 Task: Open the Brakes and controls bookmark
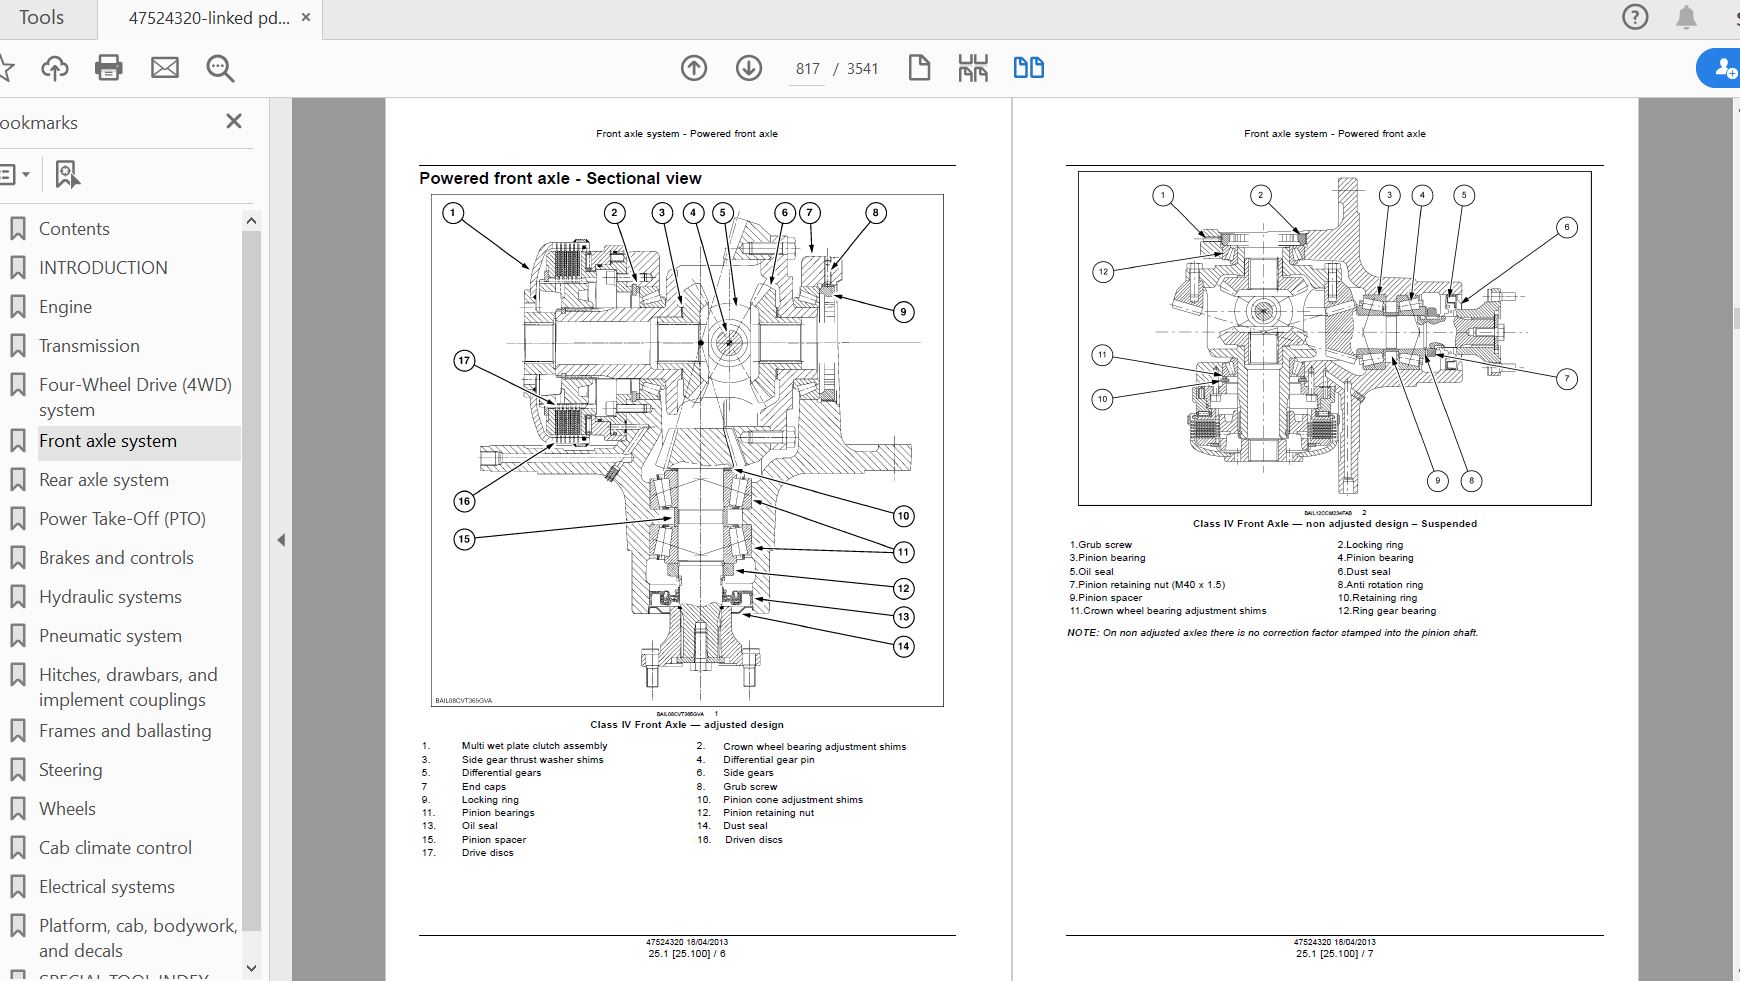point(116,558)
